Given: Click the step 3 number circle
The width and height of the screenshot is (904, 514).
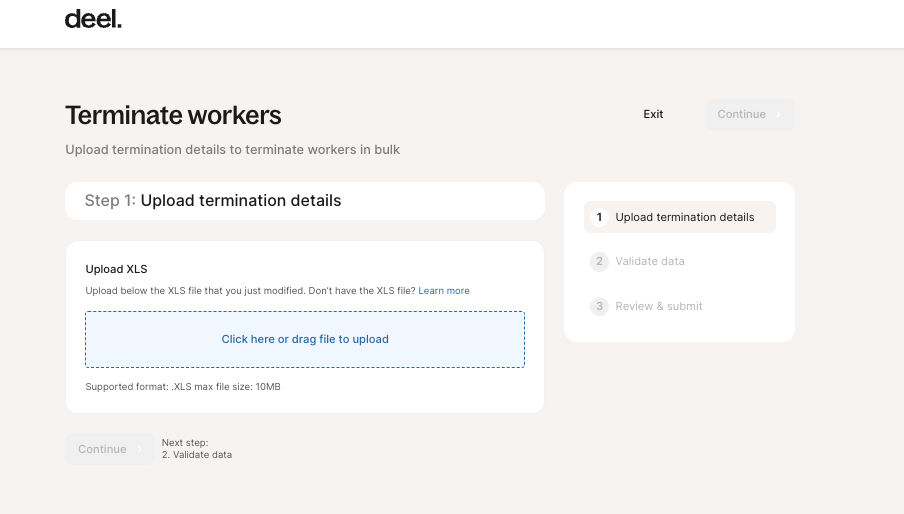Looking at the screenshot, I should coord(599,306).
